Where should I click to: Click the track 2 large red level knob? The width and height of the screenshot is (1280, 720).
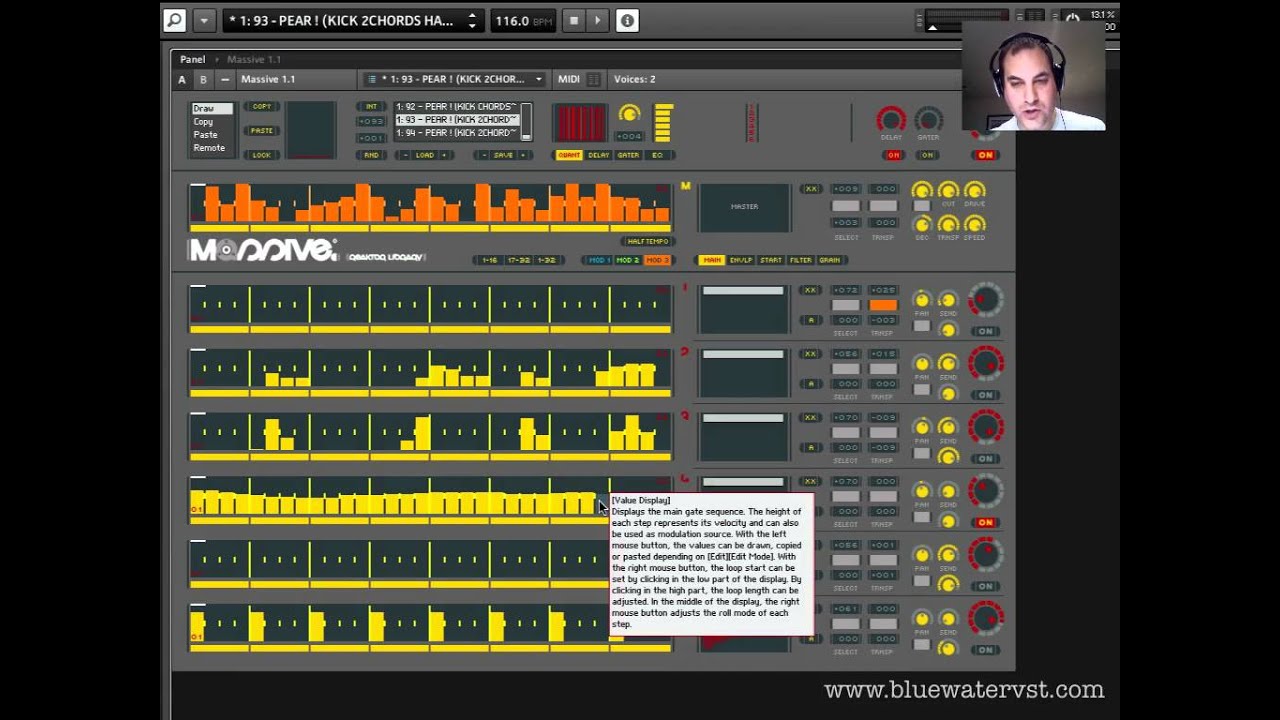(x=985, y=363)
